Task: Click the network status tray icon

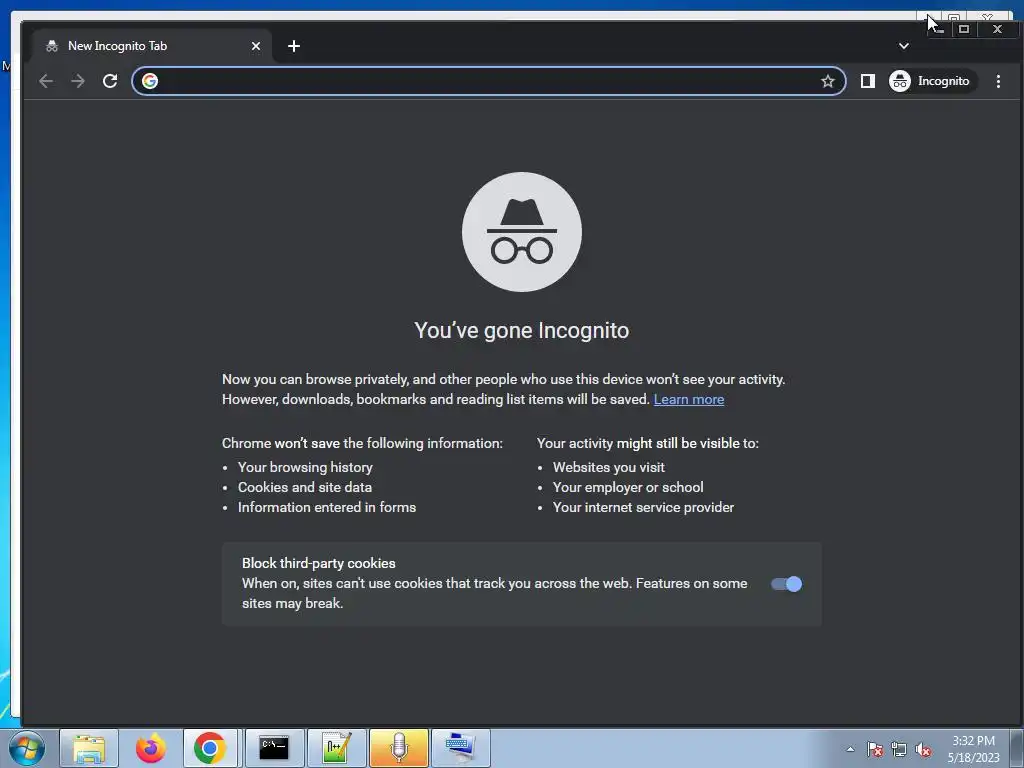Action: point(899,749)
